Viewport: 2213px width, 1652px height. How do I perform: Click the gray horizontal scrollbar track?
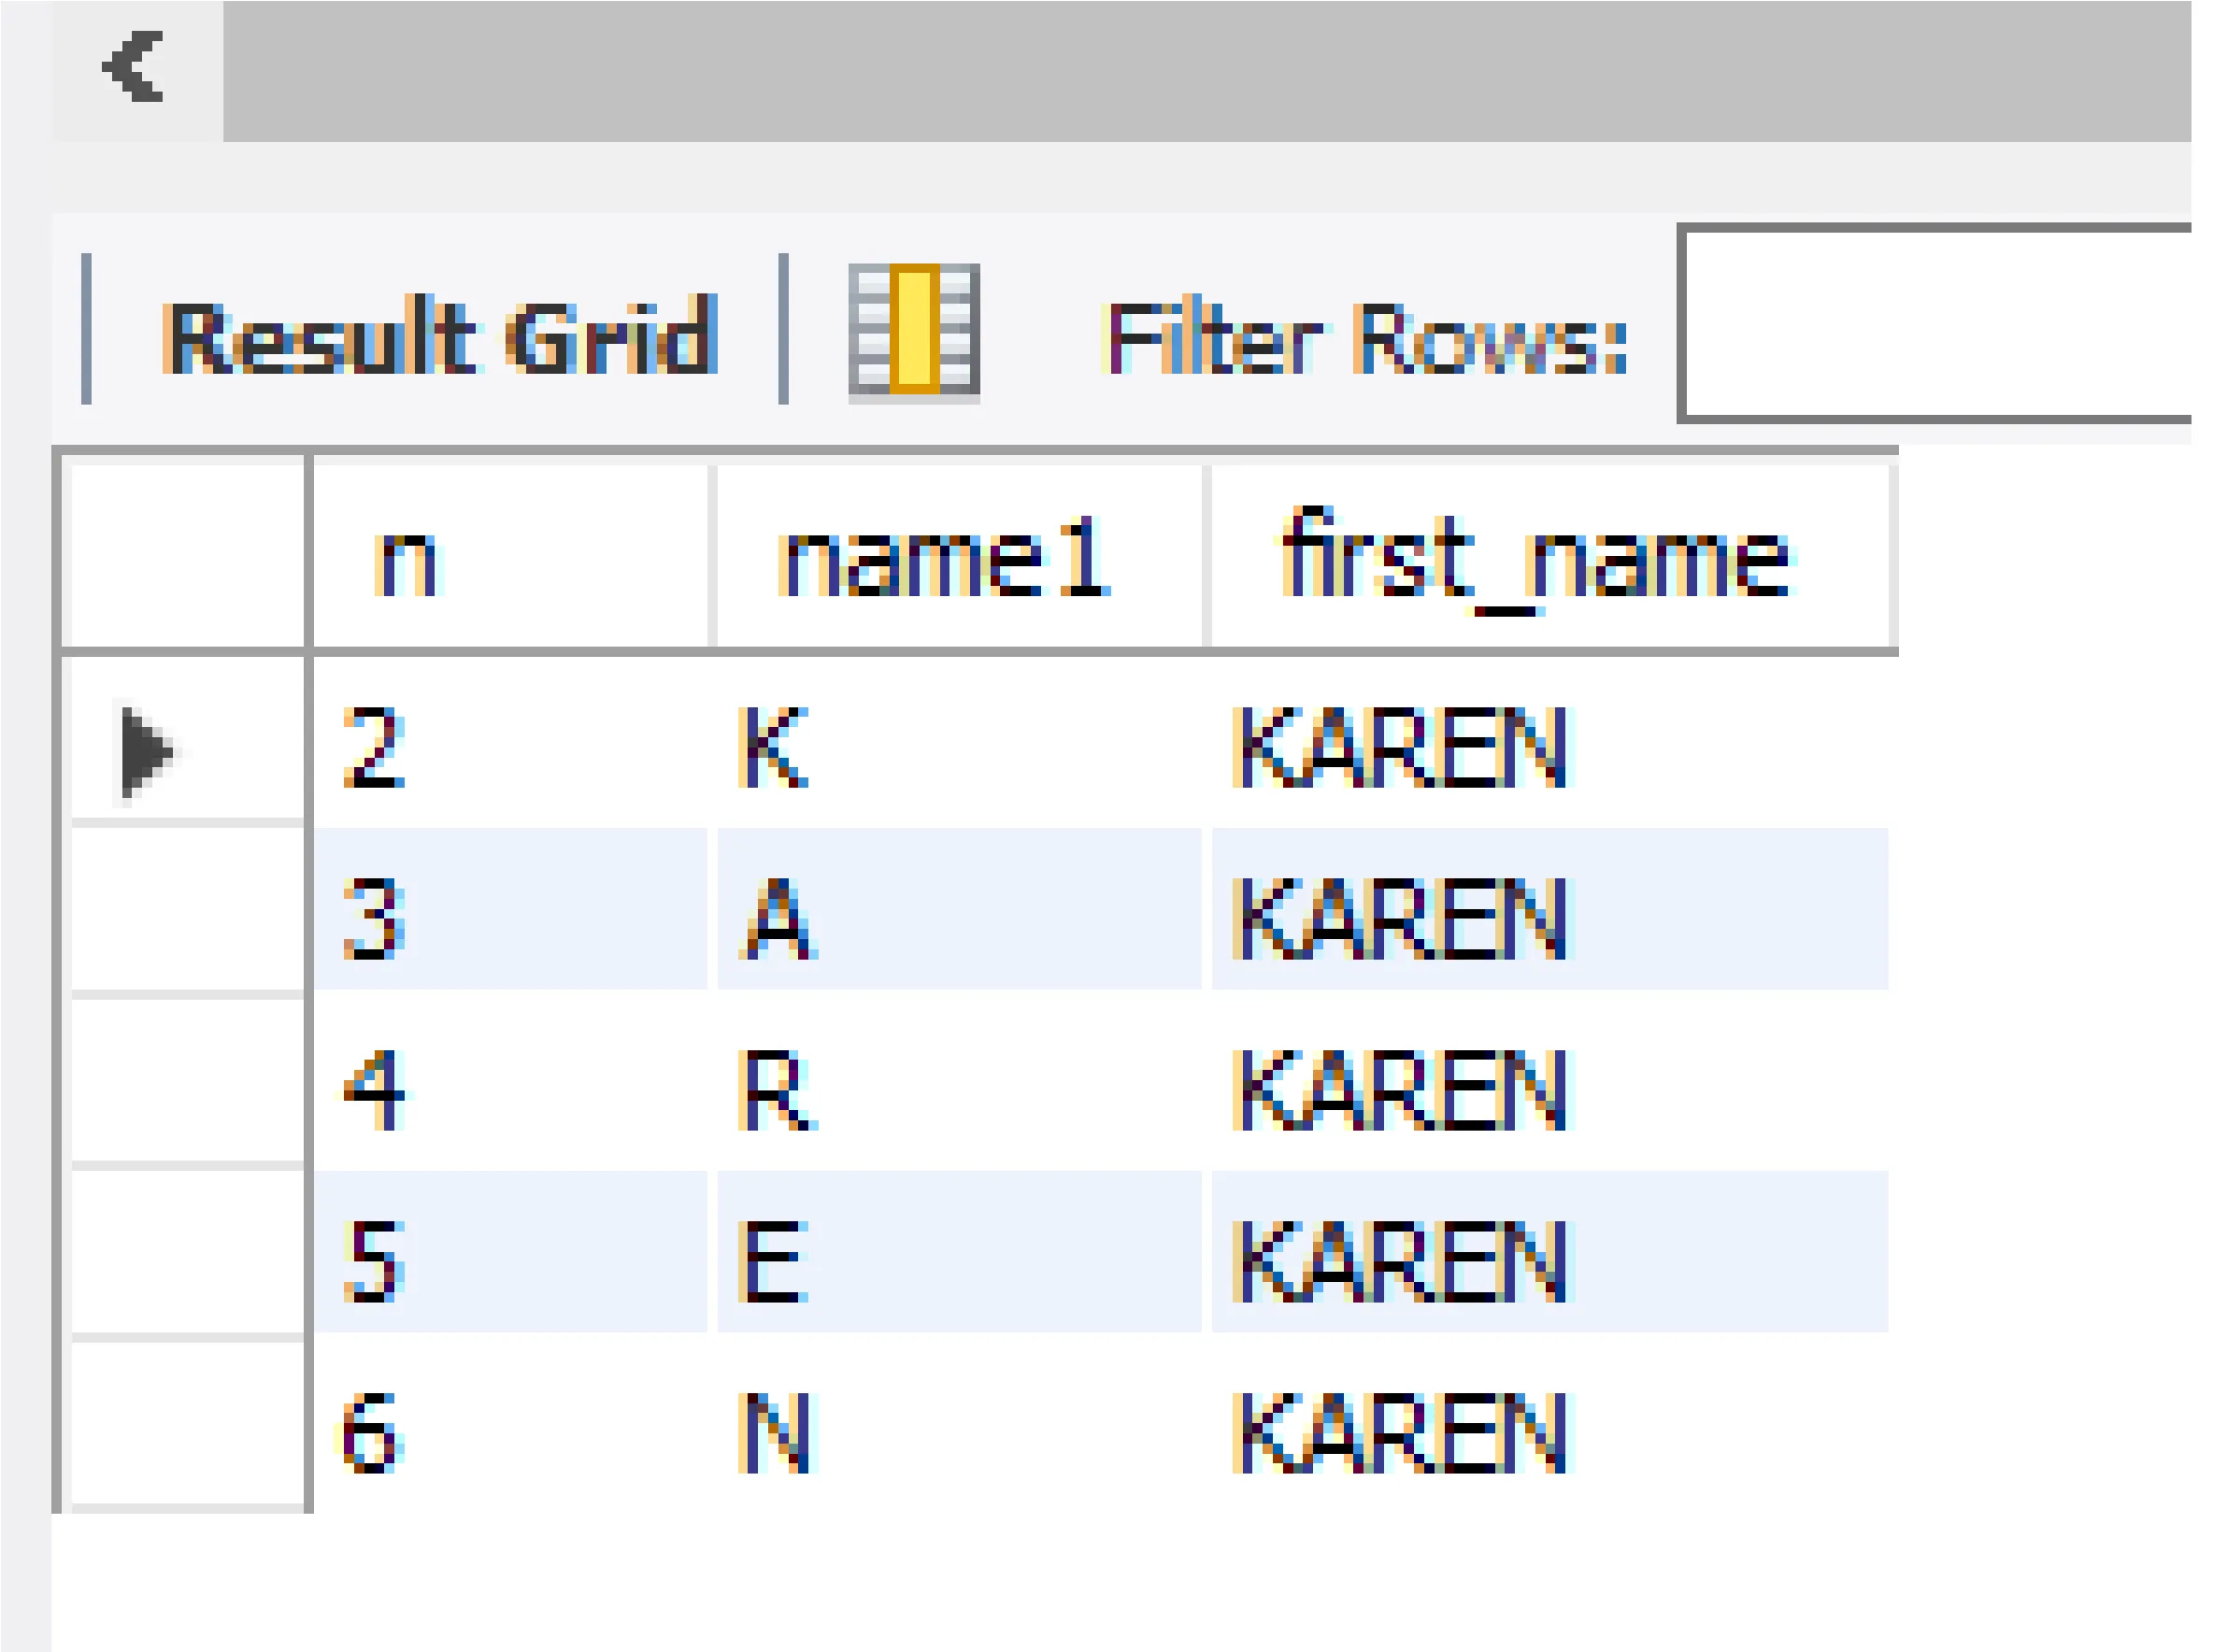point(1200,70)
